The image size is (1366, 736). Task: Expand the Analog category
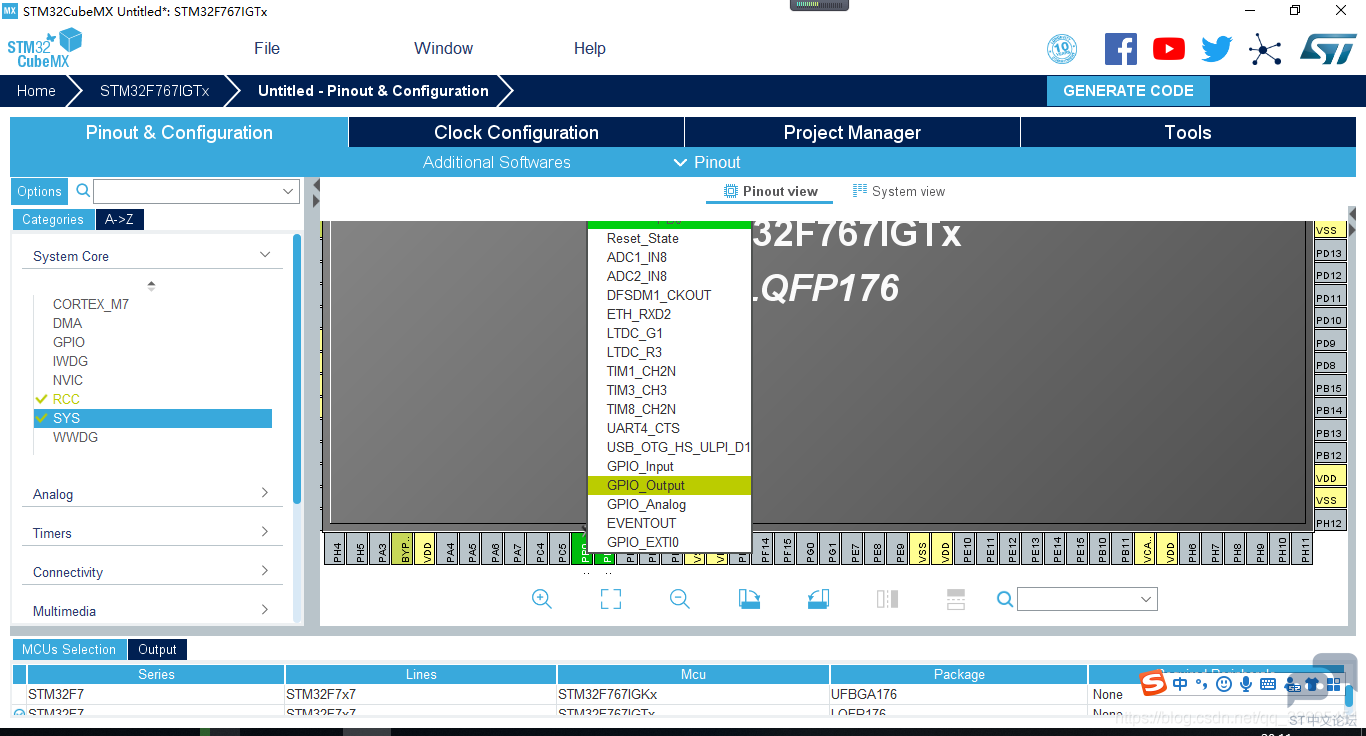(265, 493)
